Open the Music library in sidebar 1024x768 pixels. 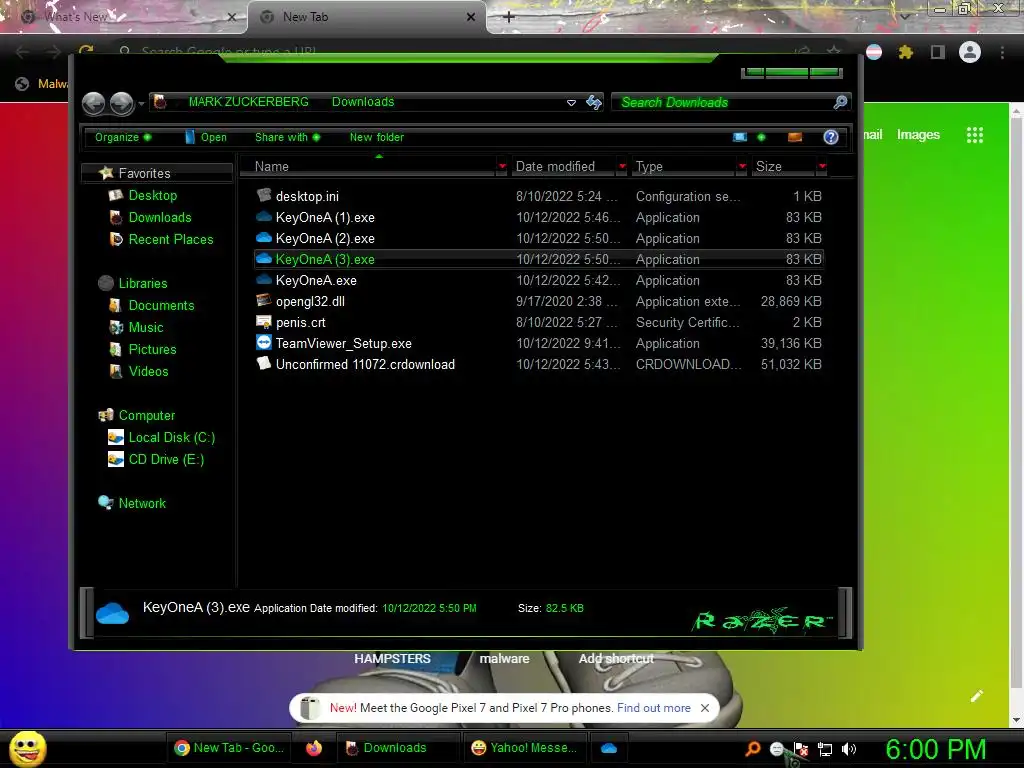pyautogui.click(x=146, y=327)
